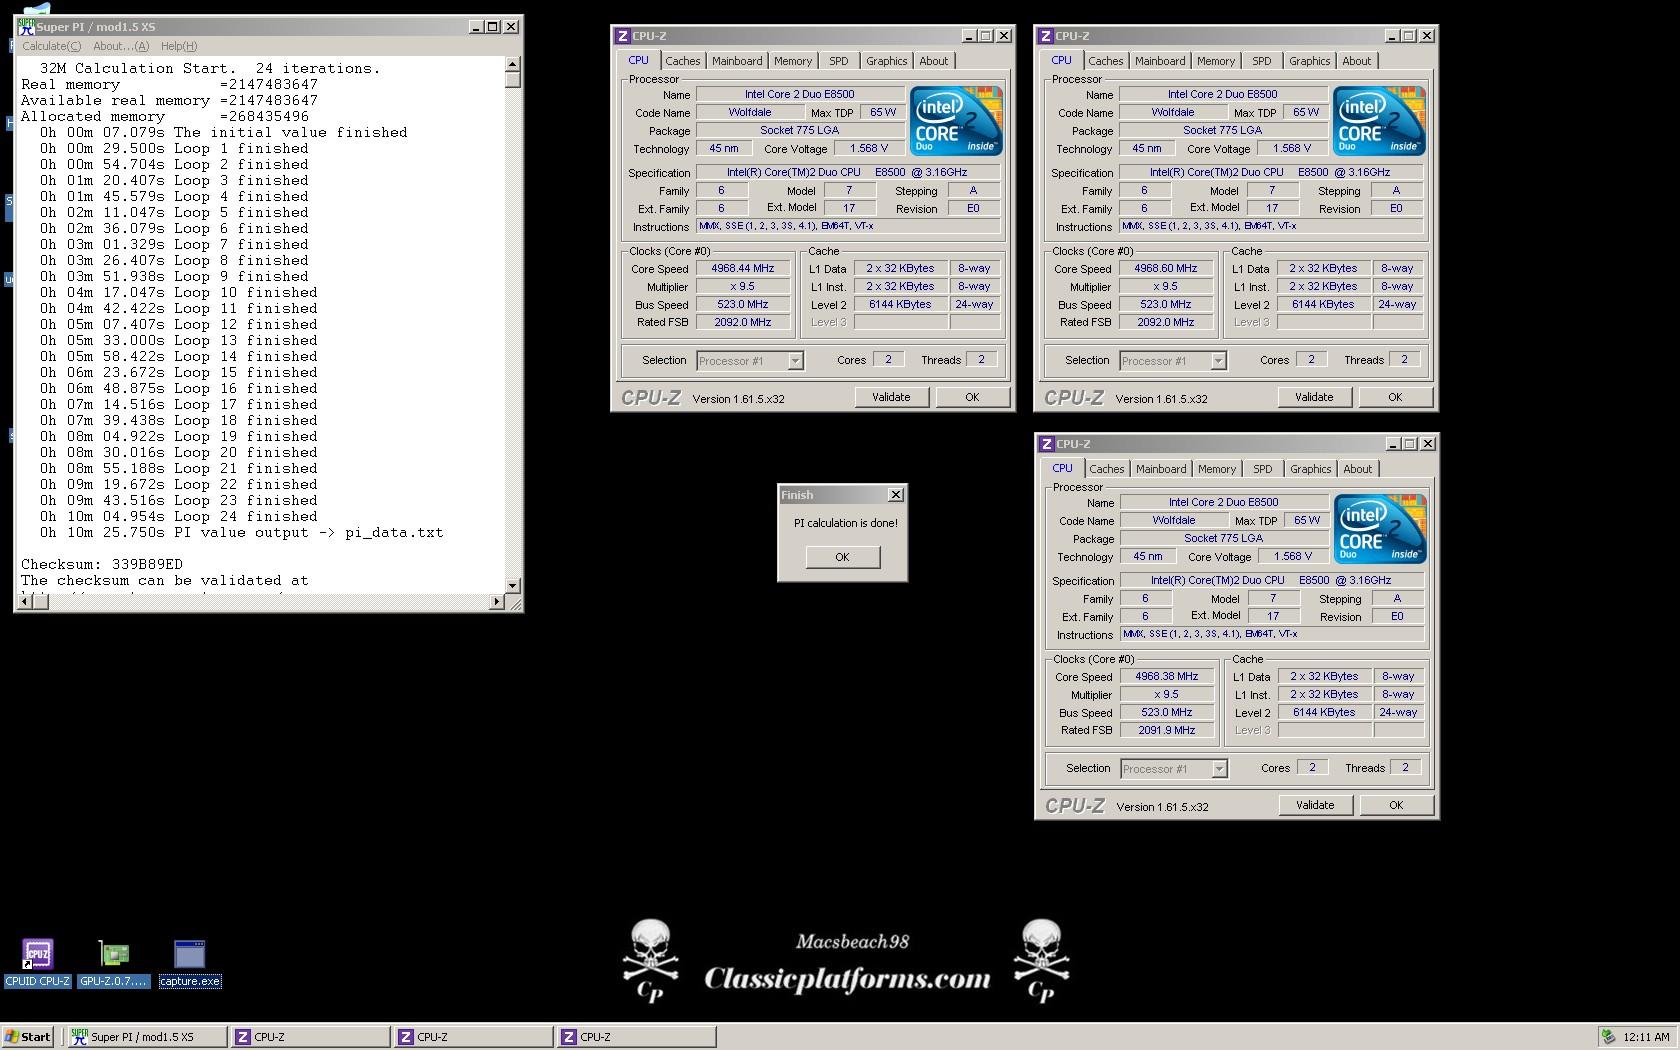Open Graphics tab in bottom CPU-Z
This screenshot has height=1050, width=1680.
pos(1310,469)
